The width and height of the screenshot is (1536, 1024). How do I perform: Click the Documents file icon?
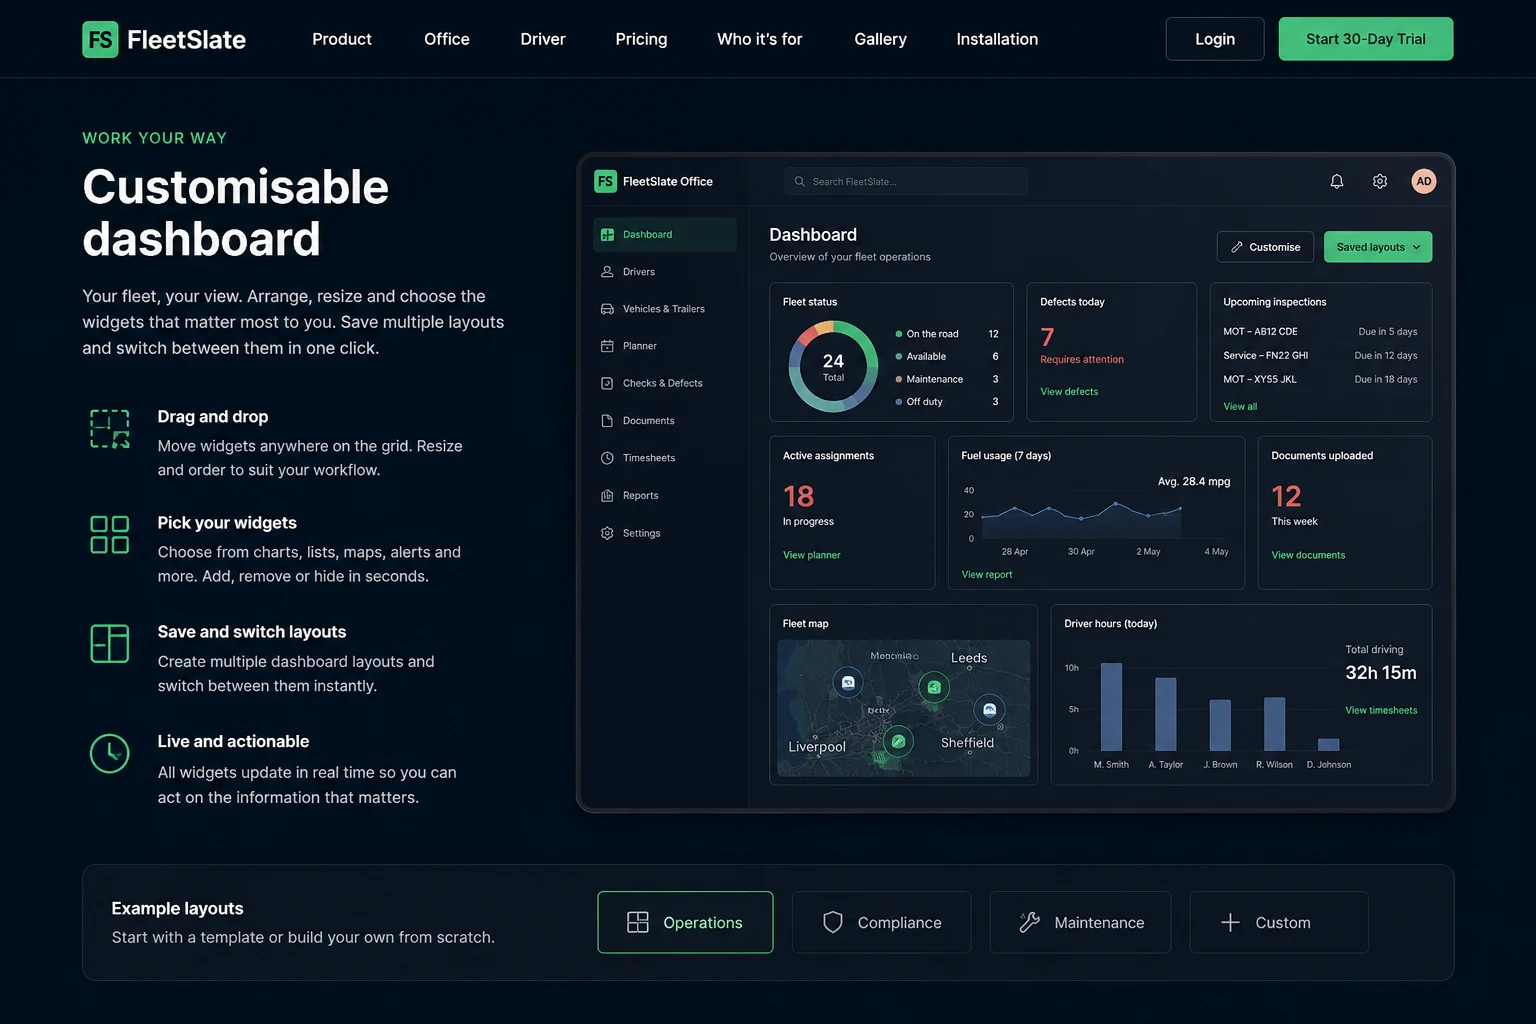(x=607, y=421)
